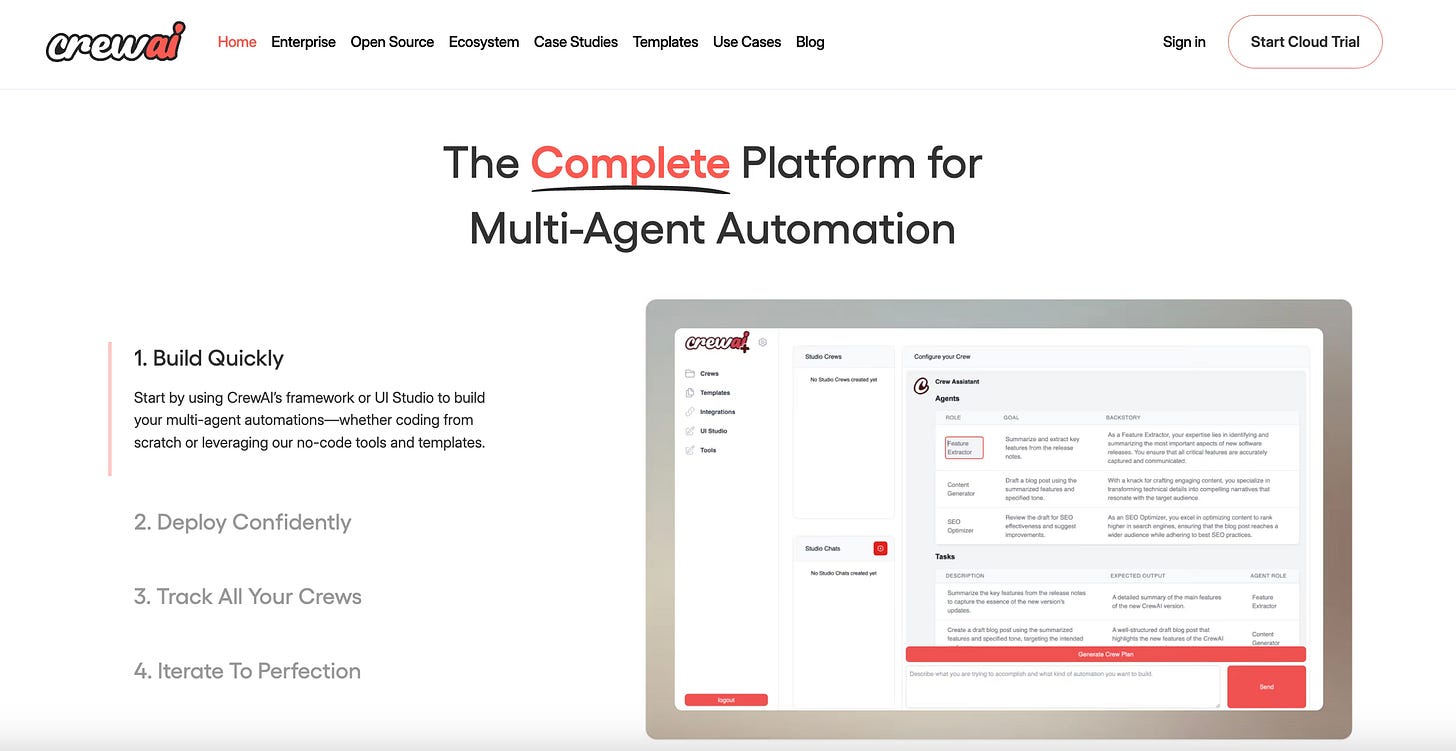Click the AGENT ROLE column header in Tasks table

(x=1267, y=575)
